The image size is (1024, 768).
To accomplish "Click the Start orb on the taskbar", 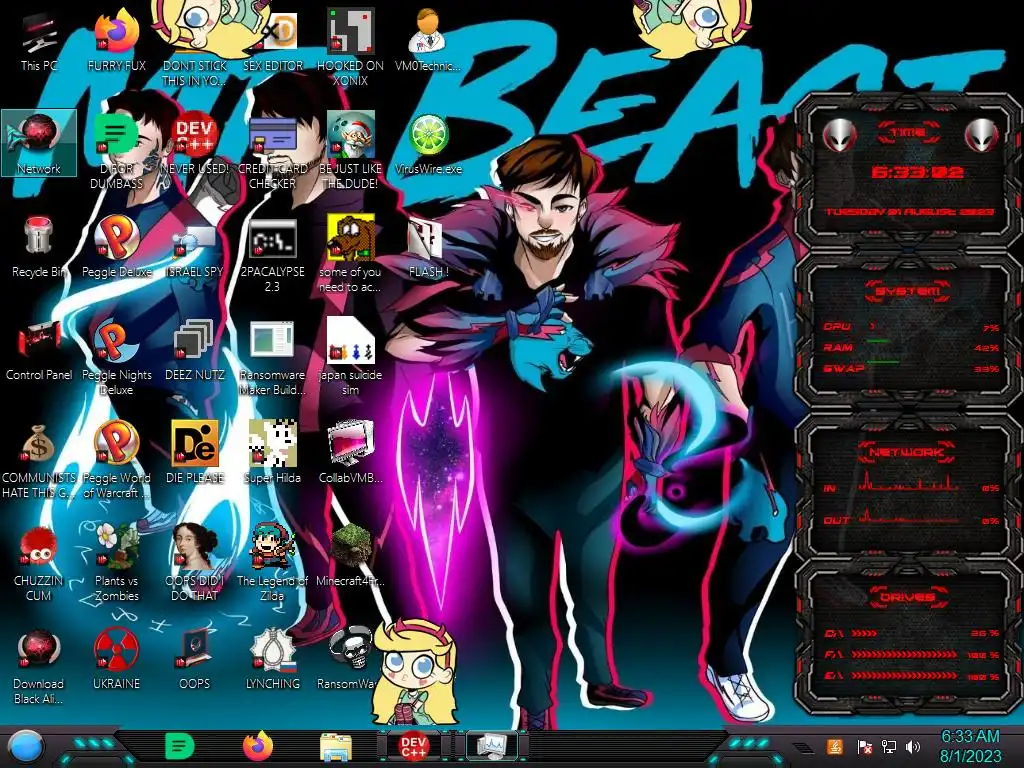I will (x=27, y=748).
